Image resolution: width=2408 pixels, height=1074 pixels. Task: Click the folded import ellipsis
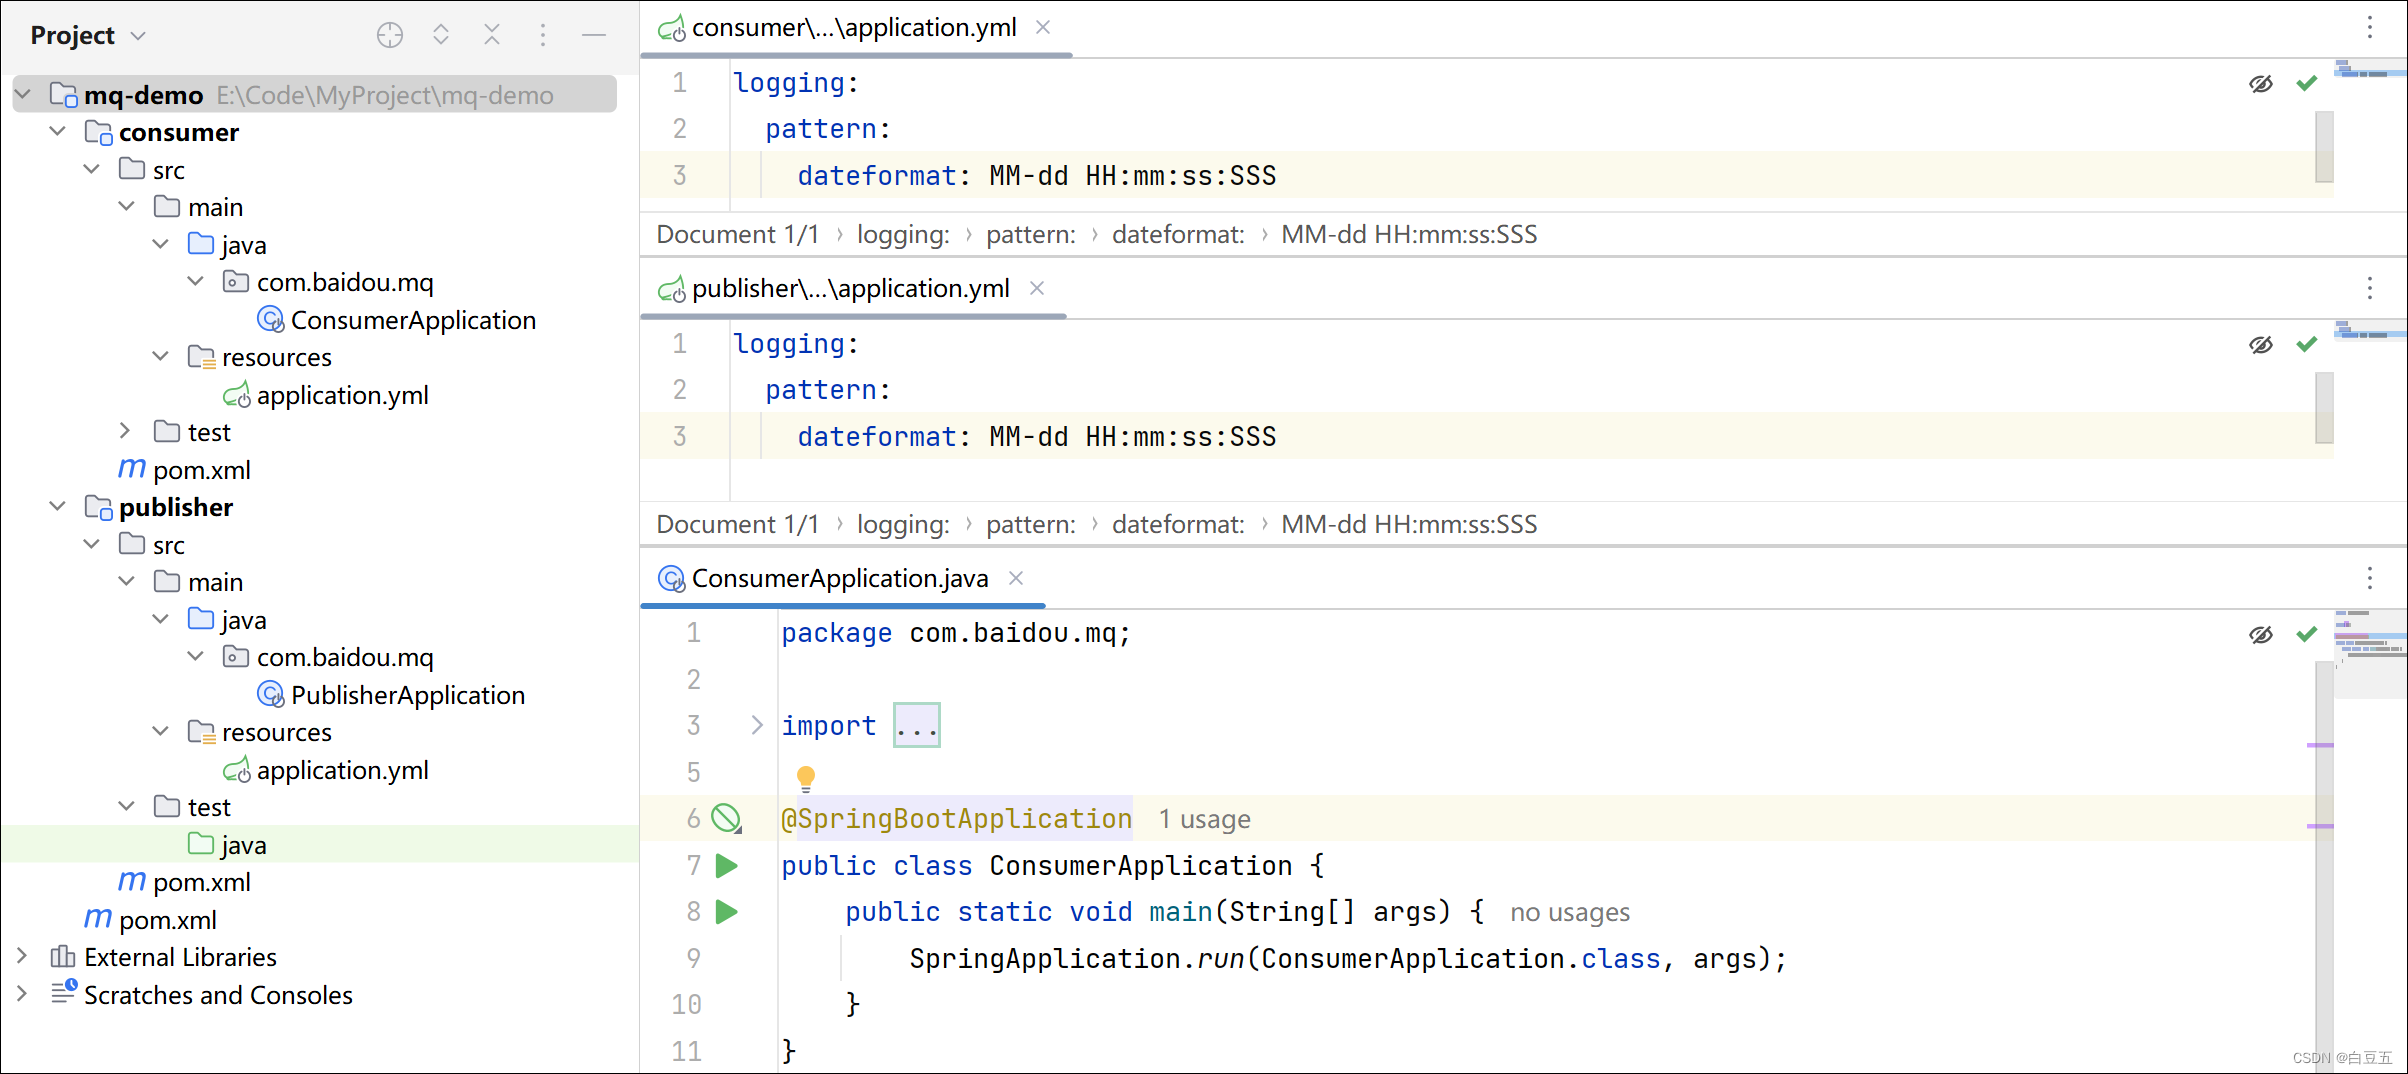(917, 725)
